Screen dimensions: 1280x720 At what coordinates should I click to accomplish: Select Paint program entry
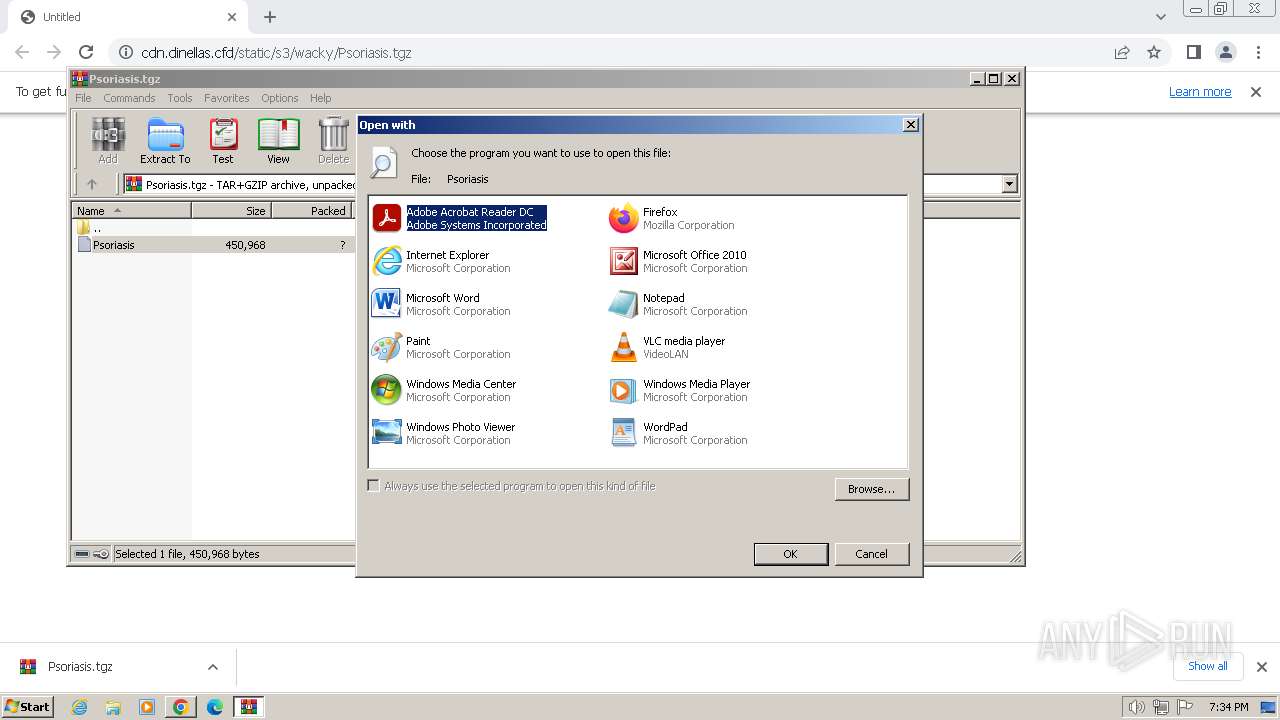coord(441,347)
